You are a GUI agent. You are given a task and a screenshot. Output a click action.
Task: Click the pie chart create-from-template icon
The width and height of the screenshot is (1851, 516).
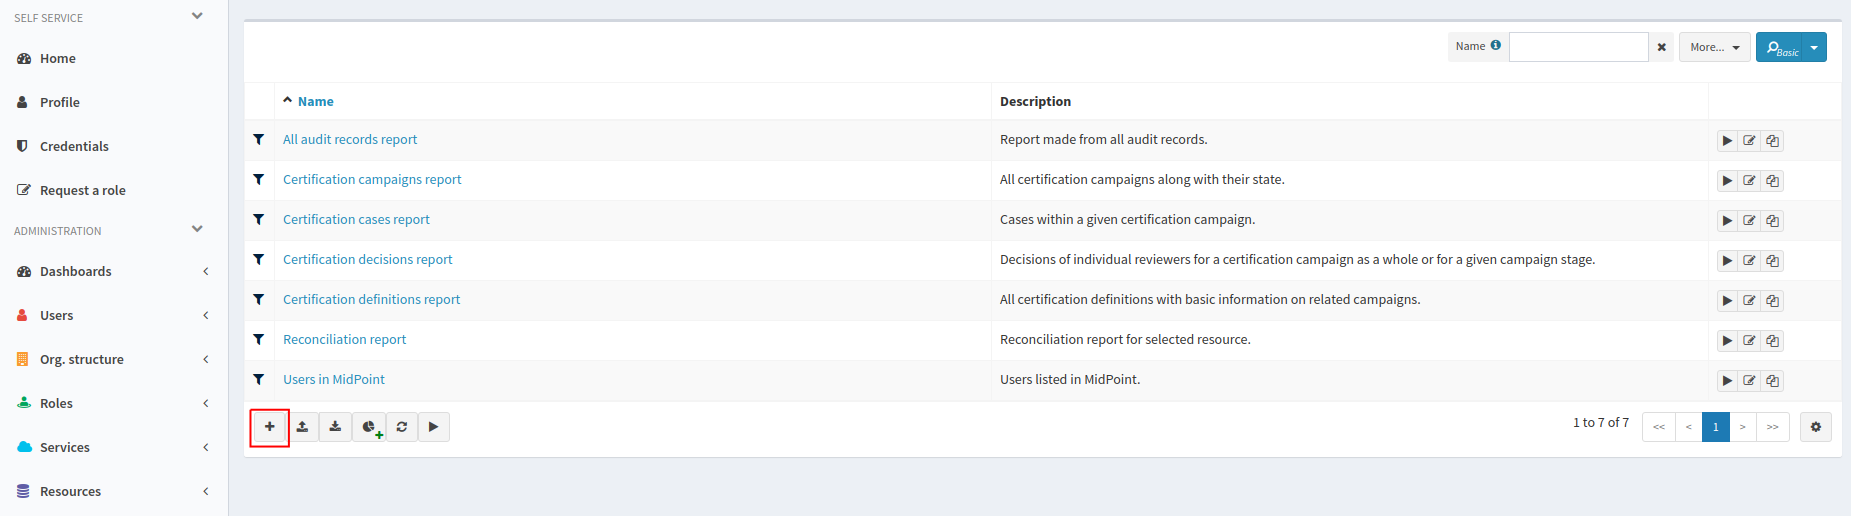(x=369, y=427)
